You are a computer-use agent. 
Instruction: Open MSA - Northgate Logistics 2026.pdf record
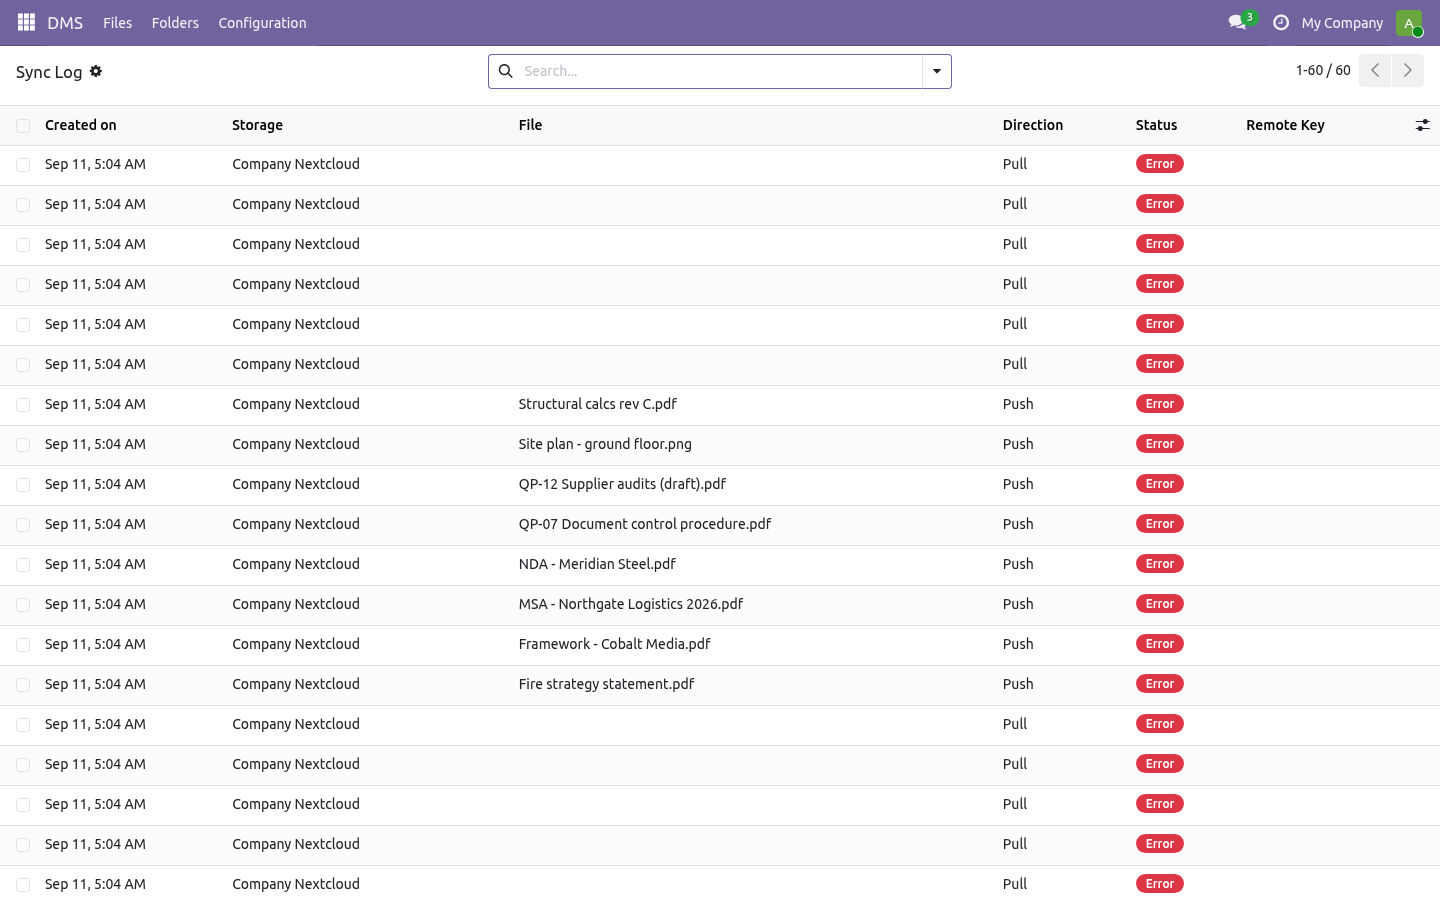pyautogui.click(x=631, y=604)
